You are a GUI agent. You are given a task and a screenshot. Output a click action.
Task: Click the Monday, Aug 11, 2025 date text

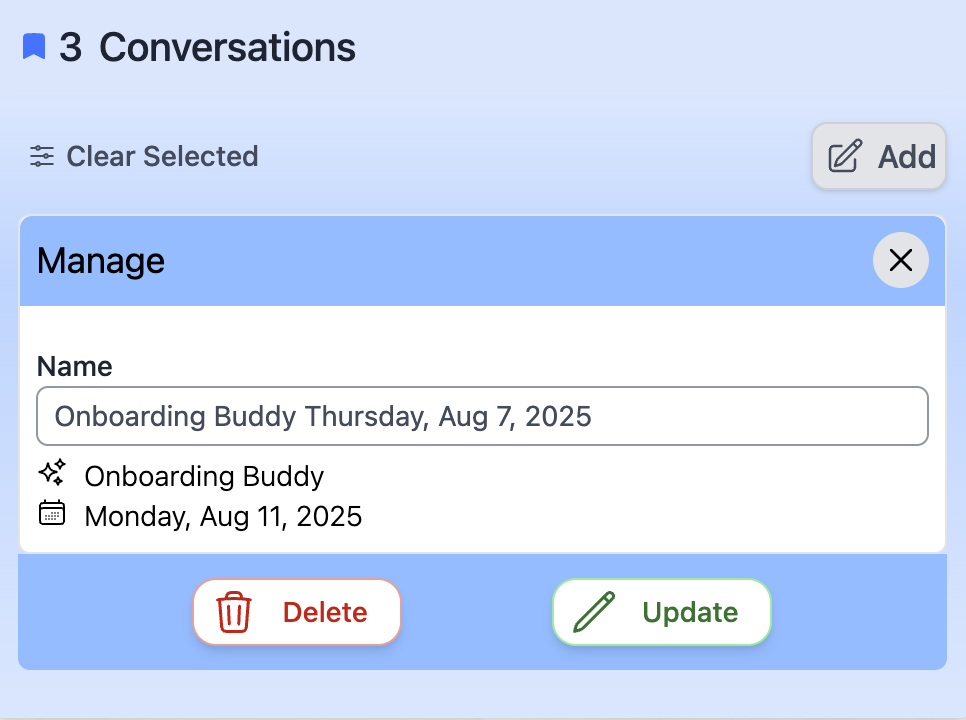(223, 516)
